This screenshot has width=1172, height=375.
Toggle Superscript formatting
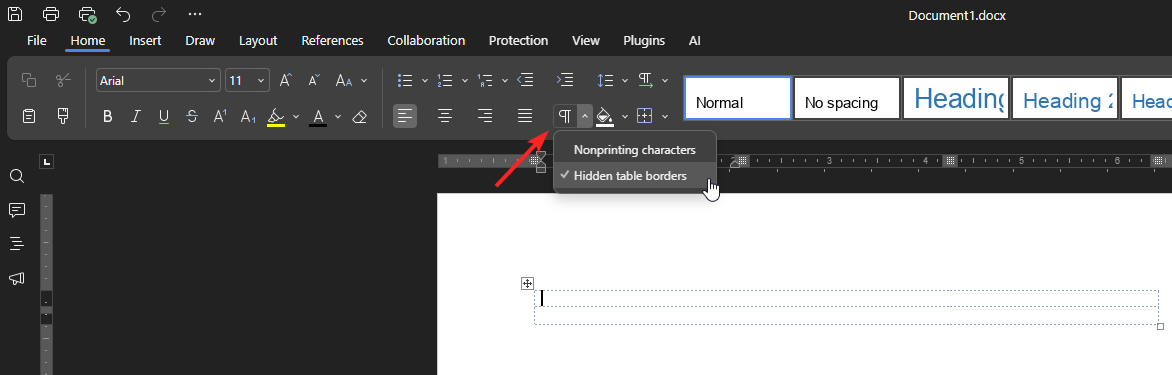[220, 117]
